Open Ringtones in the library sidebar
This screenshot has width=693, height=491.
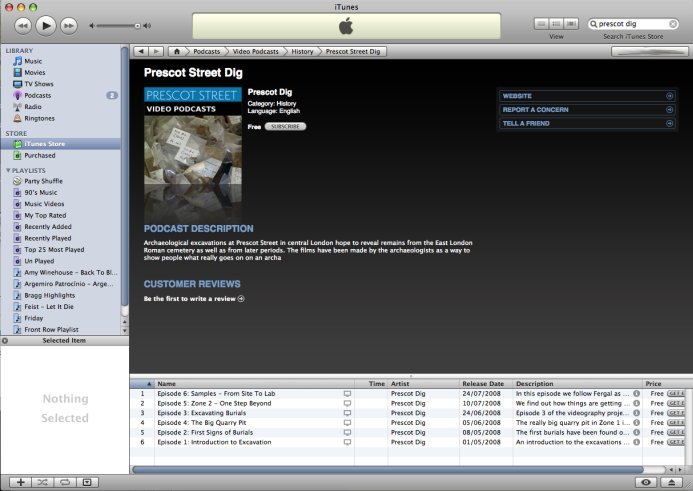pyautogui.click(x=39, y=118)
